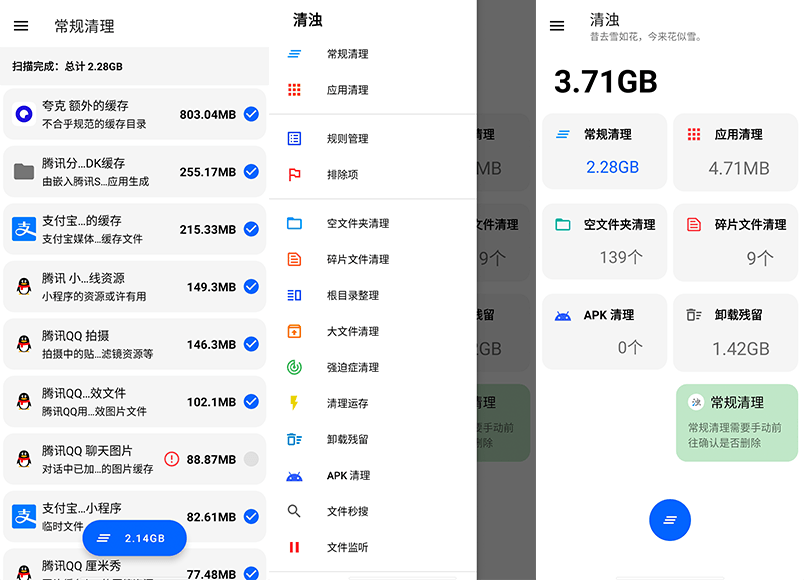Open the 卸载残留 1.42GB card
804x580 pixels.
pyautogui.click(x=735, y=332)
